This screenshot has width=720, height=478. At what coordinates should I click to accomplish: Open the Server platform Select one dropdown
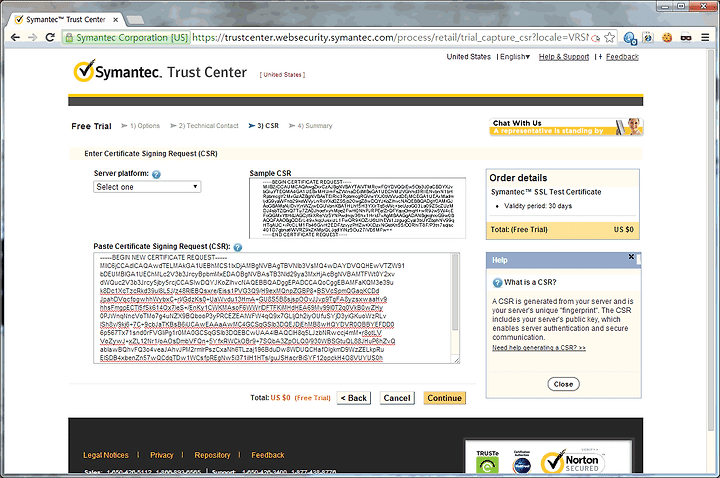[147, 187]
